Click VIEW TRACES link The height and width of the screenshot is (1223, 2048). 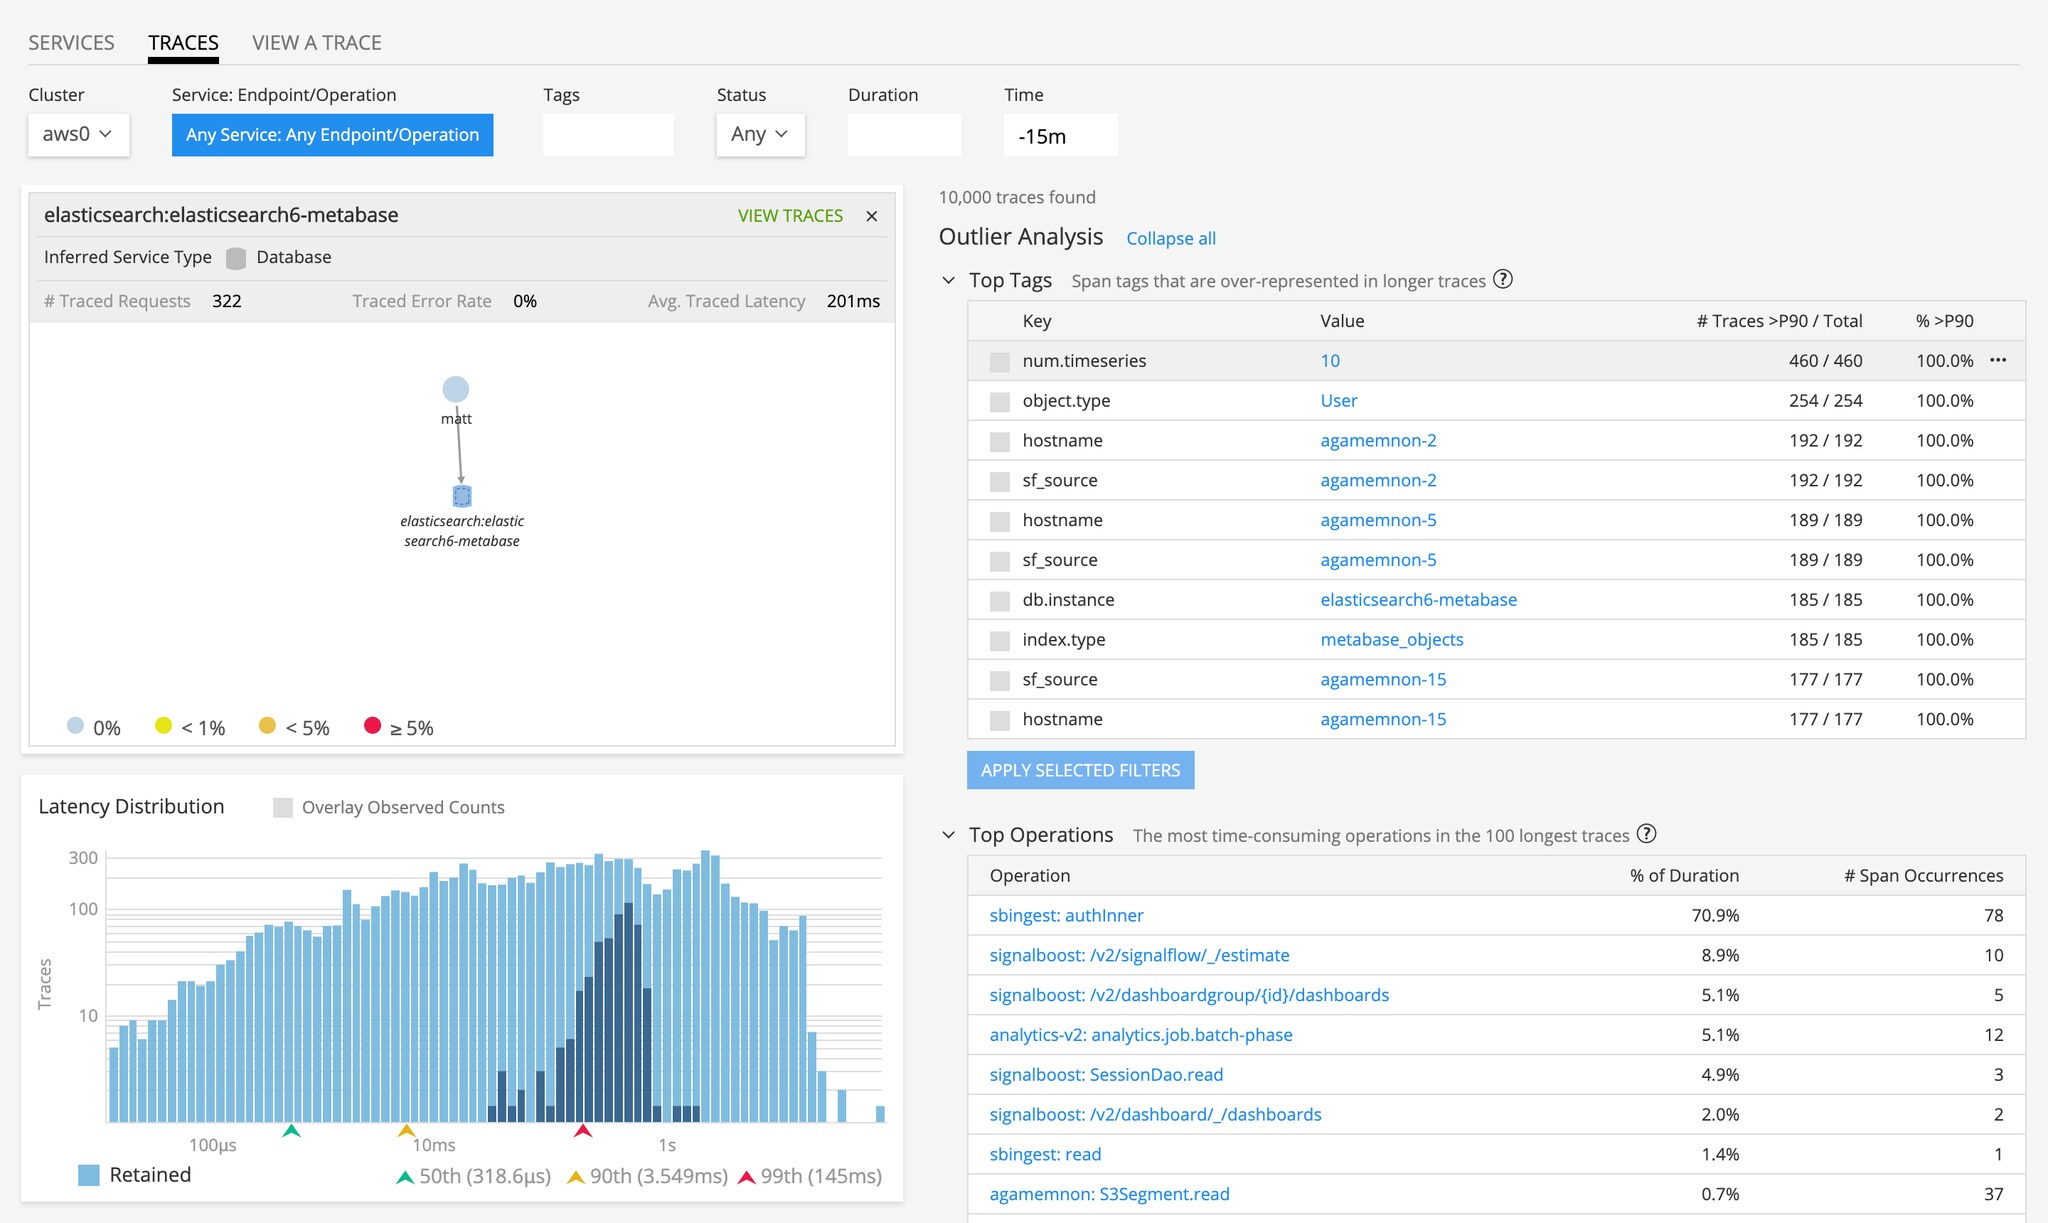click(790, 216)
